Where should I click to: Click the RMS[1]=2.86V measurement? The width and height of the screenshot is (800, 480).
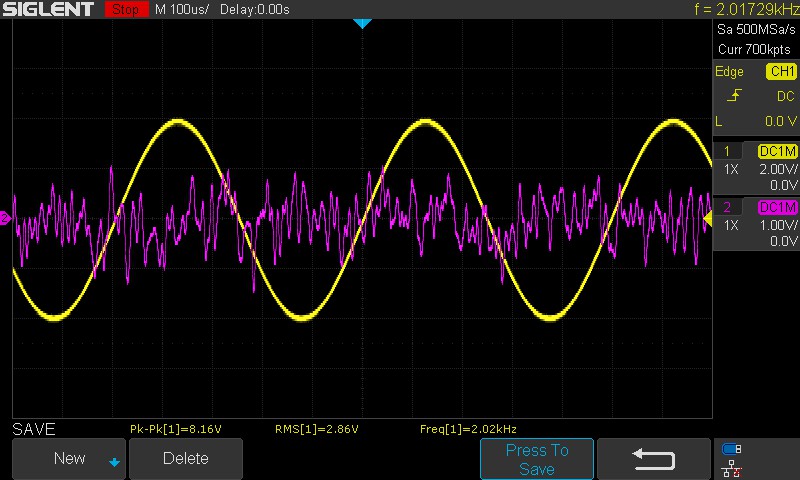coord(316,429)
